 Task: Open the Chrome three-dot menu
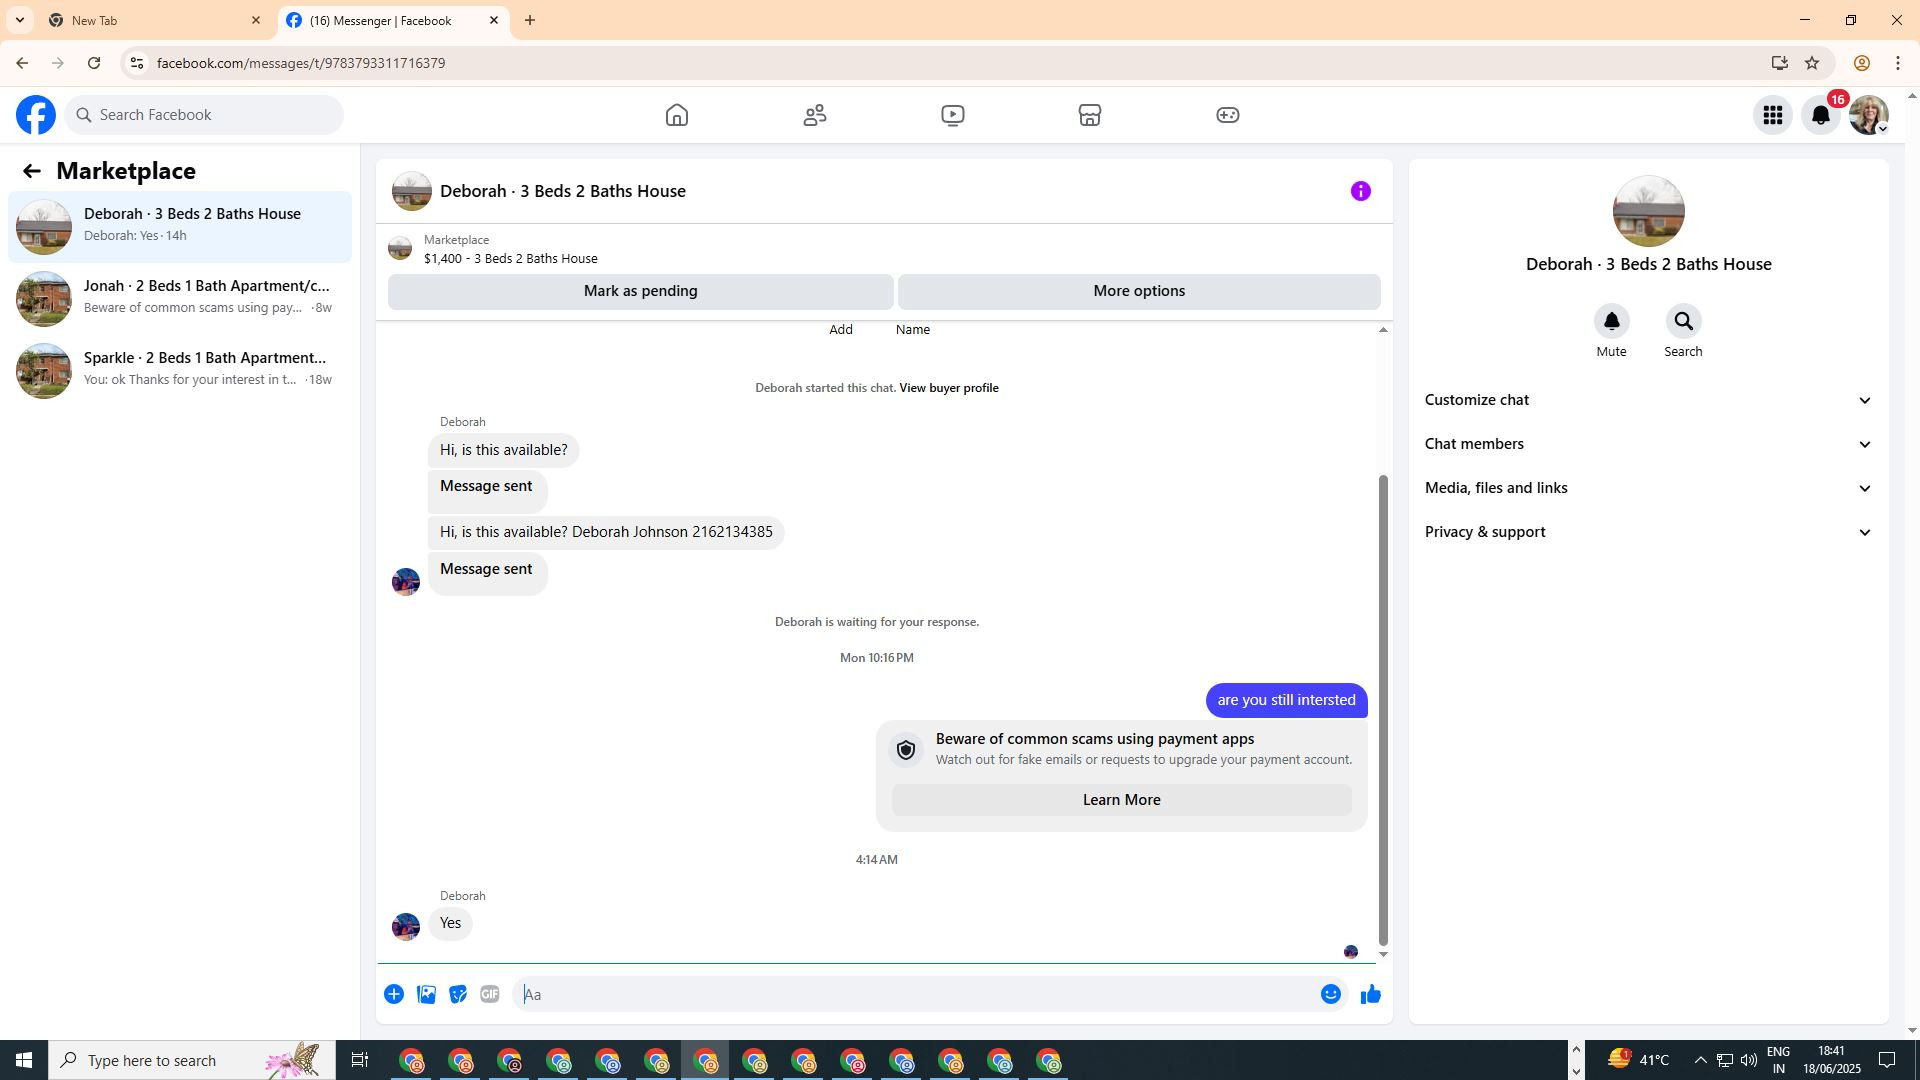1897,63
